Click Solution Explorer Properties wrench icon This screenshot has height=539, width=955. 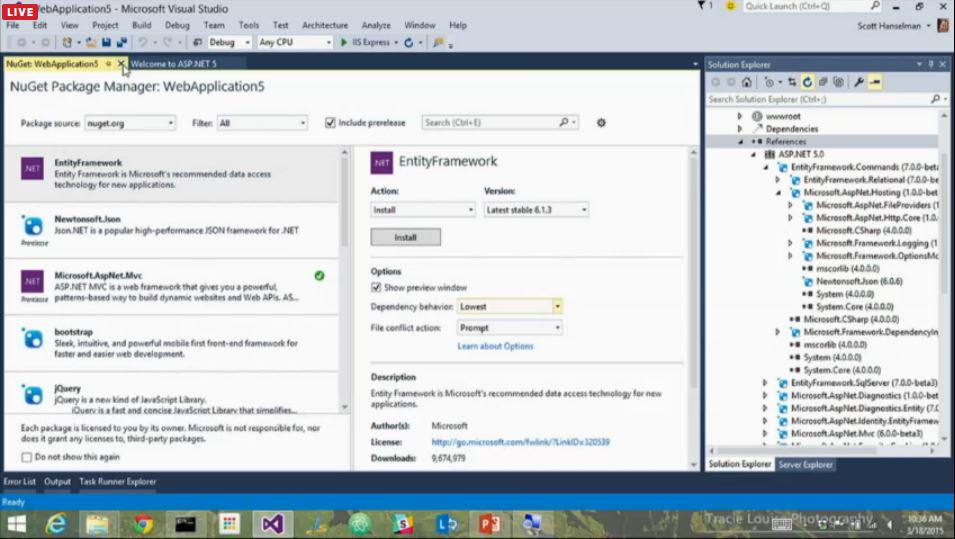[x=859, y=82]
